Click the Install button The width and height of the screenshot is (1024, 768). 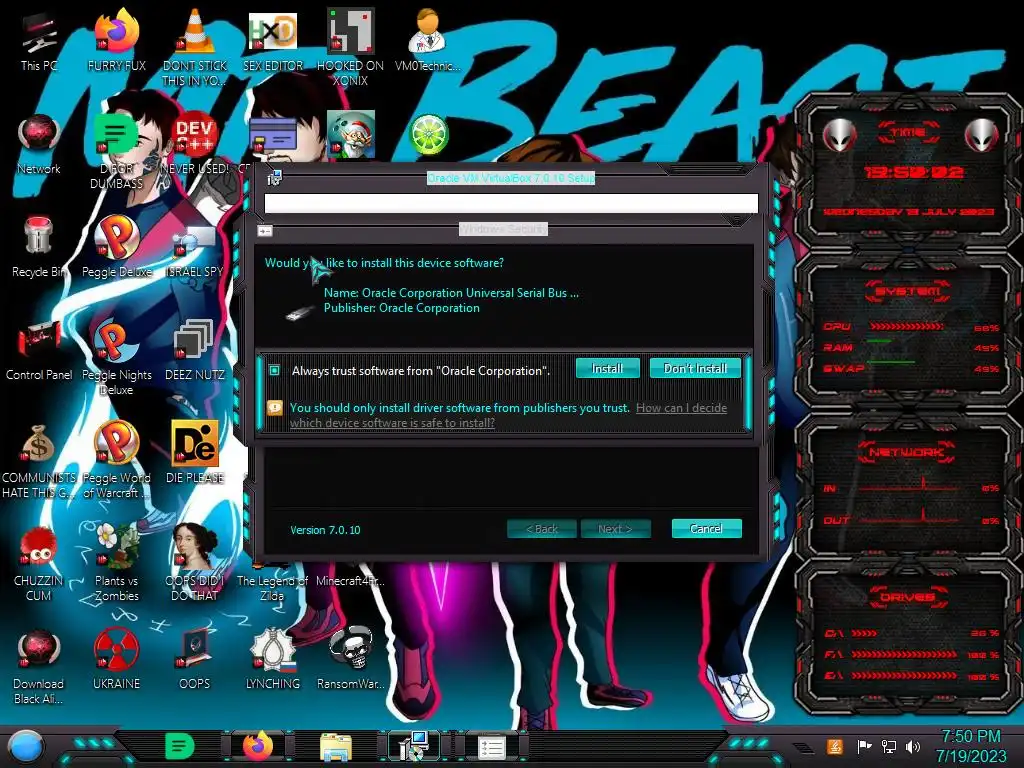click(607, 368)
